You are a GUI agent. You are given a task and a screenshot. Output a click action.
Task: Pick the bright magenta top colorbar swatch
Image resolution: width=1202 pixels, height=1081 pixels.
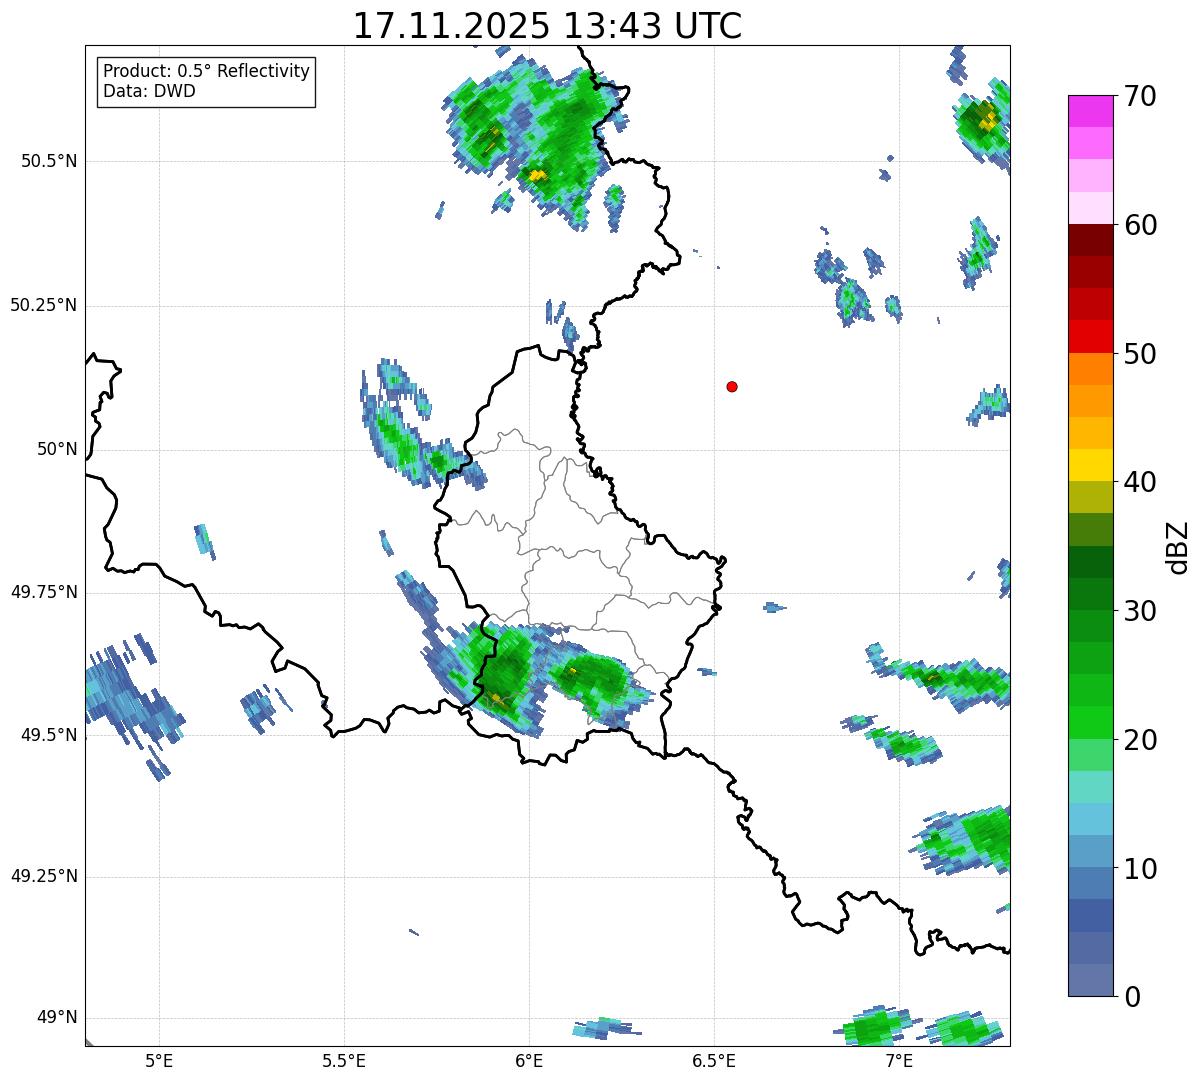[1090, 111]
